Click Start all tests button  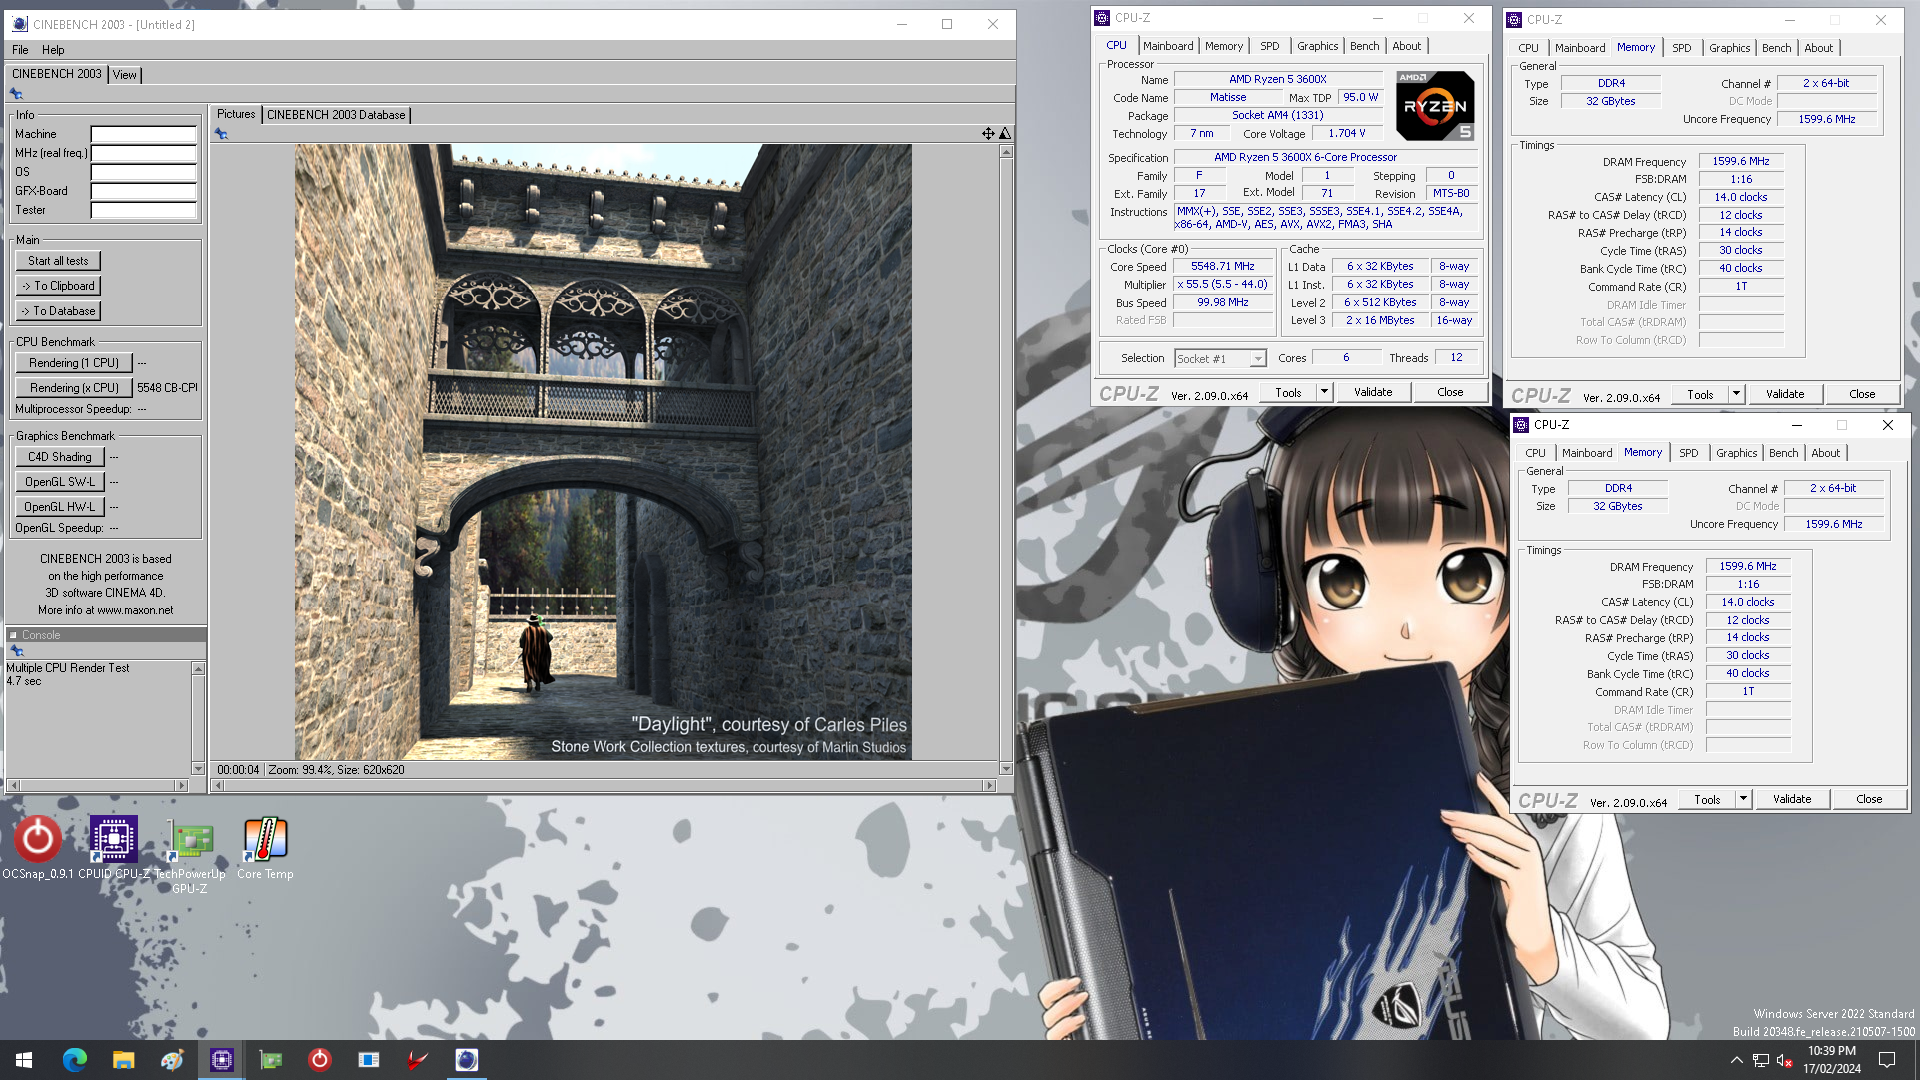coord(58,261)
